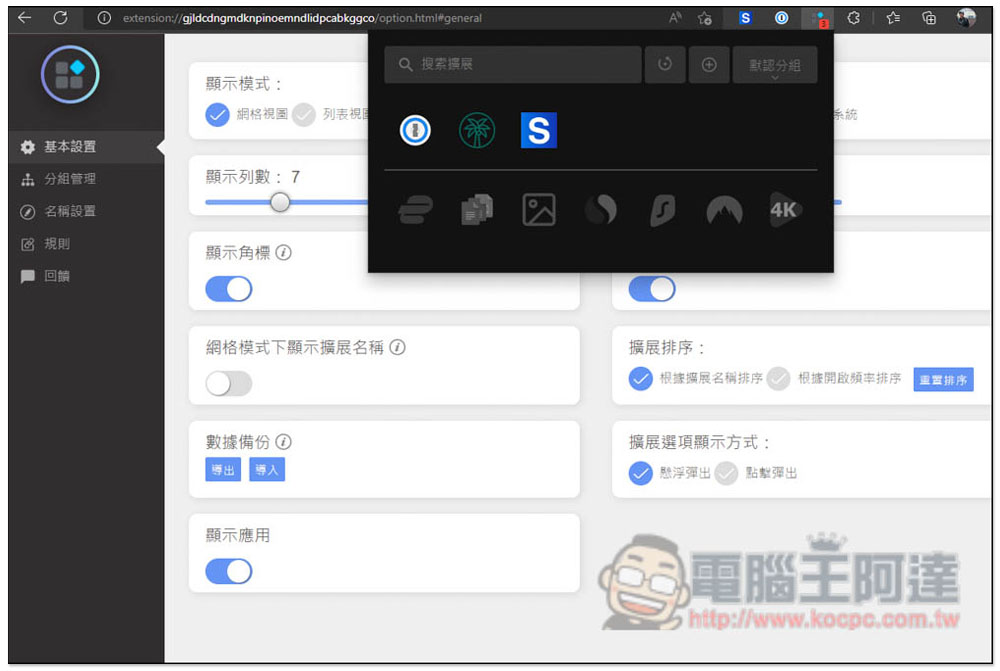Image resolution: width=1000 pixels, height=671 pixels.
Task: Click the 顯示列數 slider handle
Action: pyautogui.click(x=279, y=202)
